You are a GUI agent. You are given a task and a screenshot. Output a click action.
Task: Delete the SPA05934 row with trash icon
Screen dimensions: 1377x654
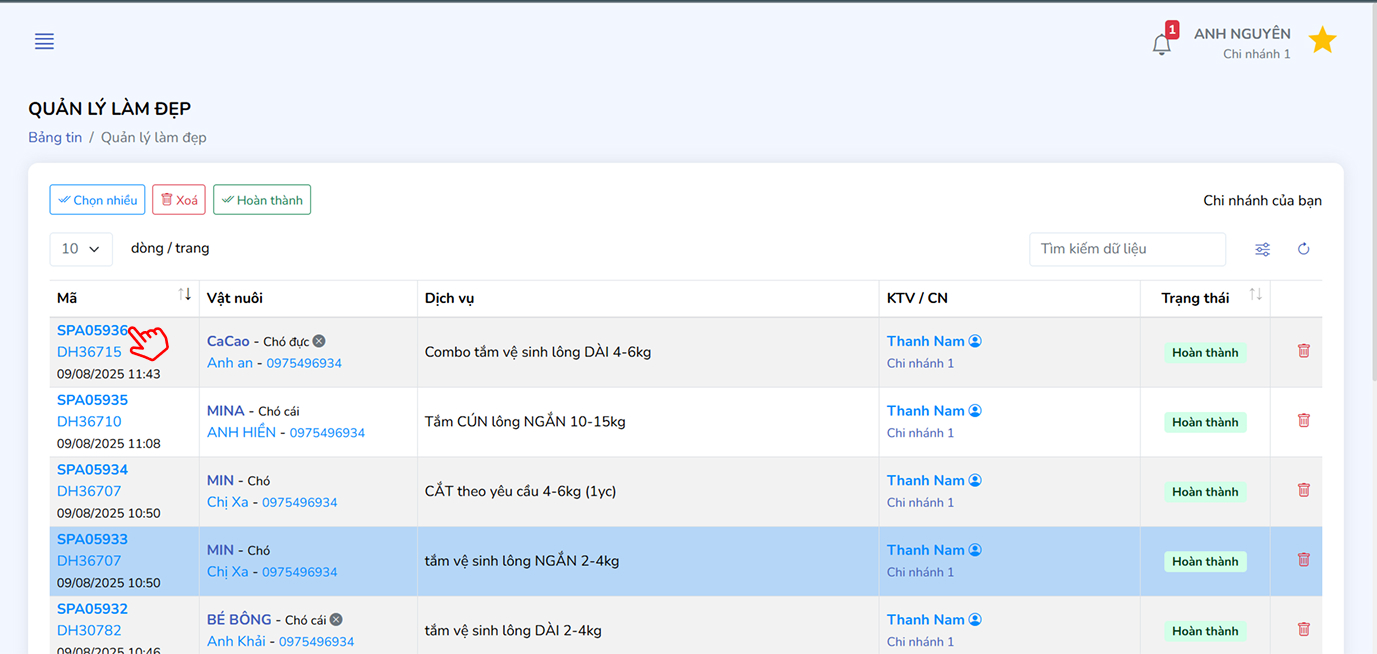1303,490
